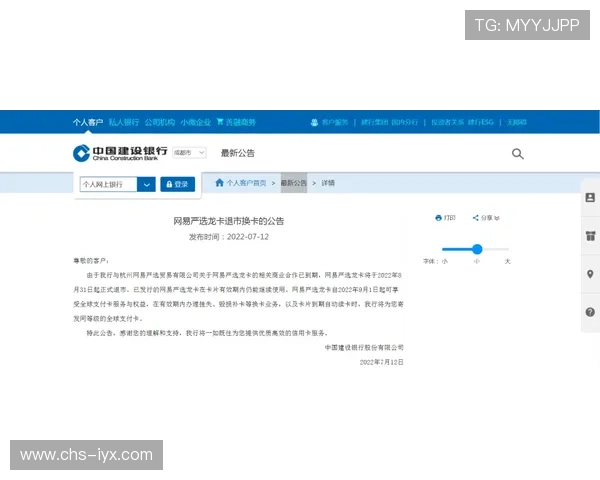Set font size to 小

[x=445, y=261]
